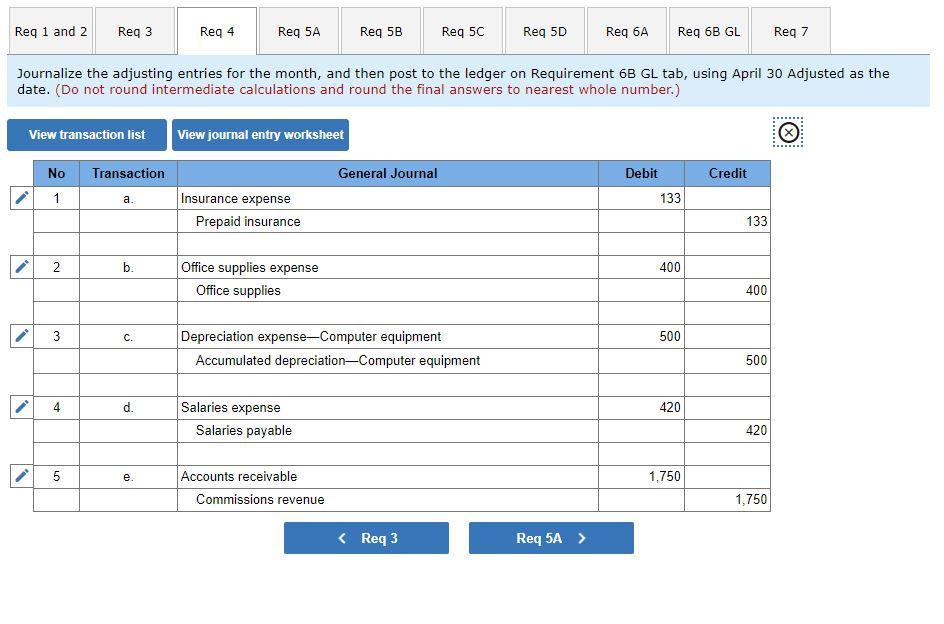Open the View journal entry worksheet

[260, 134]
